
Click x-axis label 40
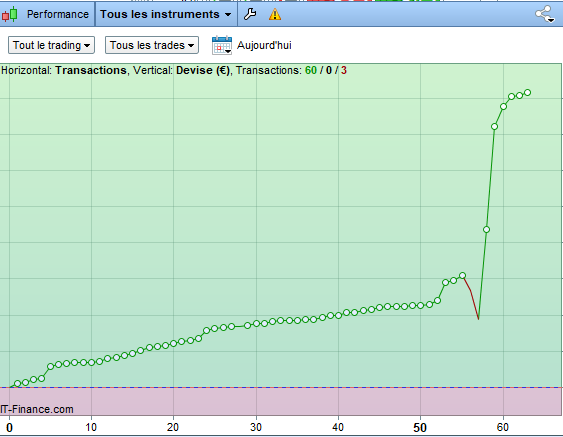point(338,427)
